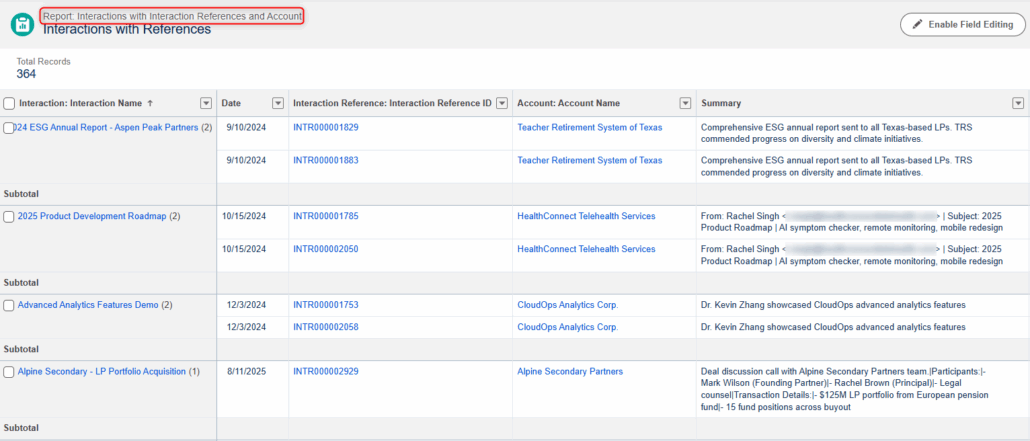Viewport: 1030px width, 441px height.
Task: Click the 12/3/2024 date in INTR000002058 row
Action: point(247,327)
